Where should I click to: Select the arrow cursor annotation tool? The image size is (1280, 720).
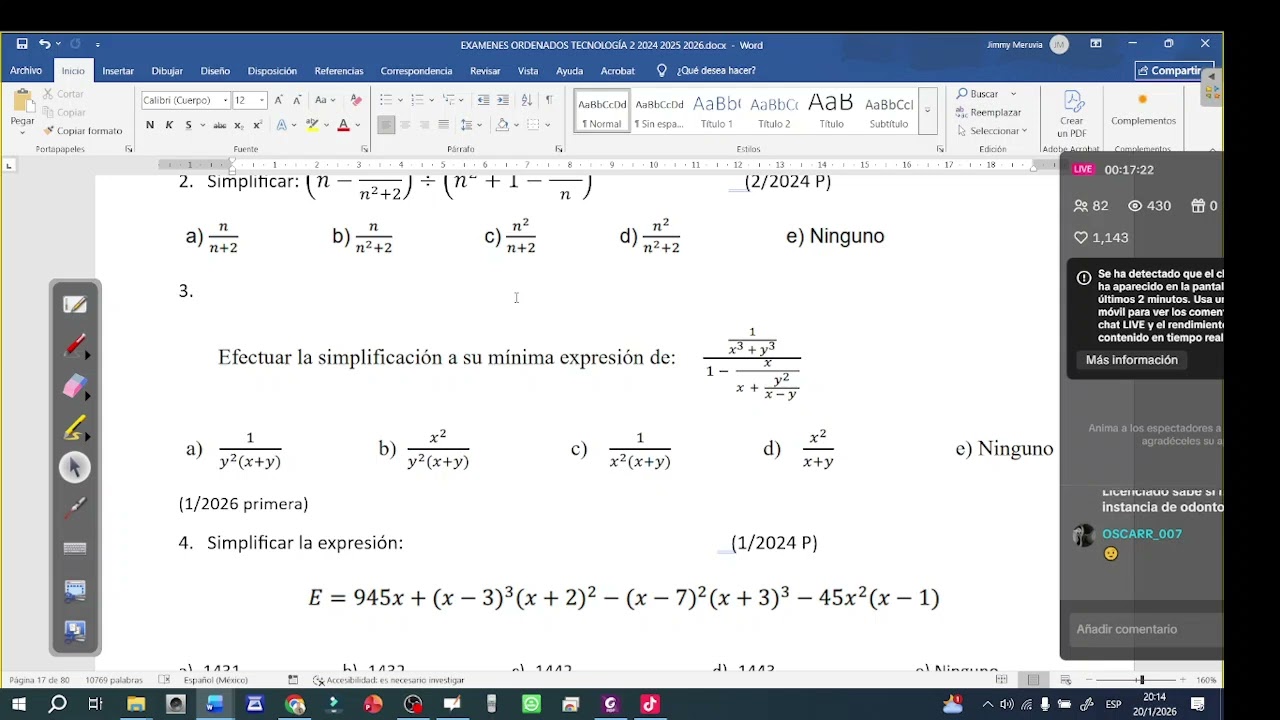(75, 467)
